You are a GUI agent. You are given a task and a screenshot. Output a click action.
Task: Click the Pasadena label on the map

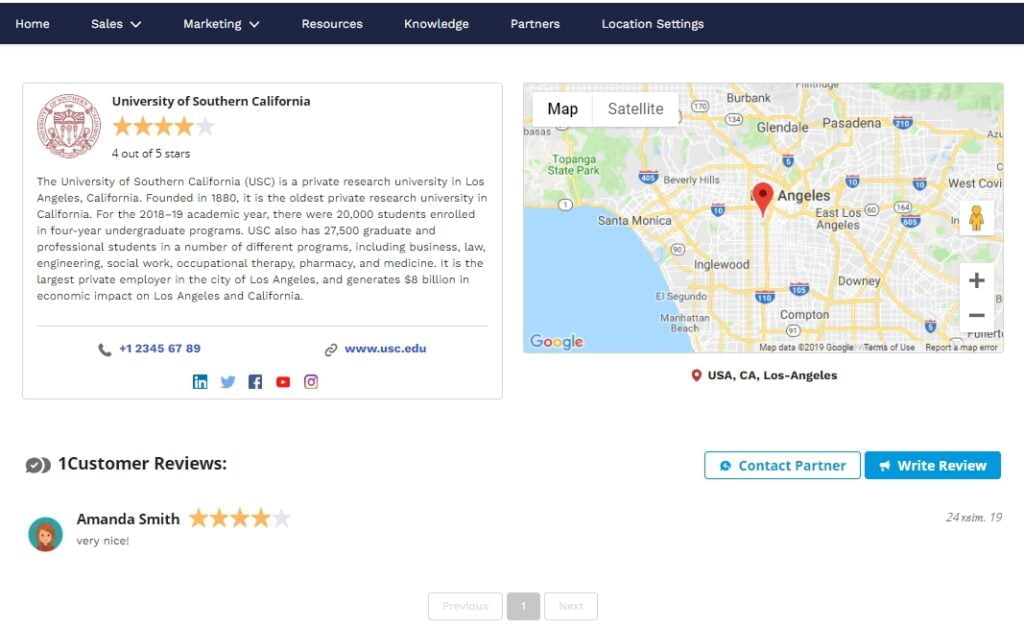tap(852, 123)
